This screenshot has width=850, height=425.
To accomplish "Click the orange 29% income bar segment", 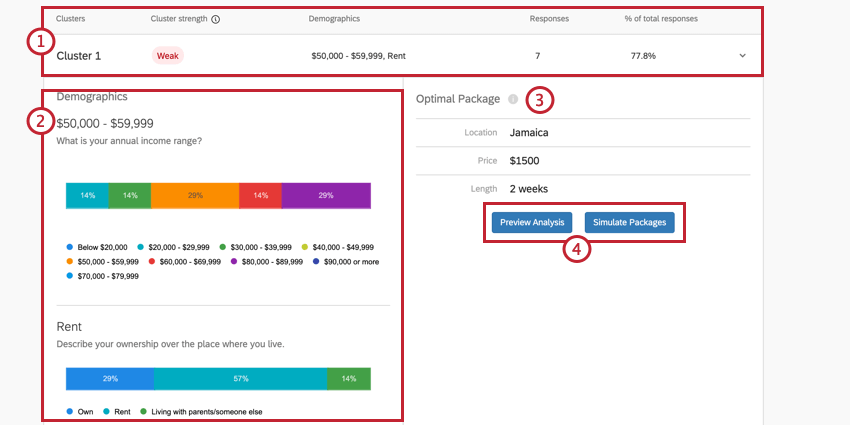I will [x=195, y=195].
